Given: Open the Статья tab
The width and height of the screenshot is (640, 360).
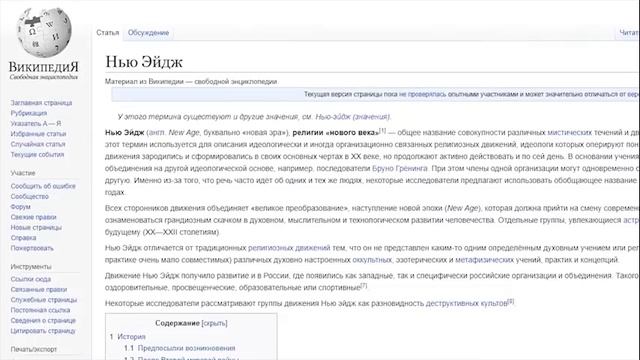Looking at the screenshot, I should [x=108, y=33].
